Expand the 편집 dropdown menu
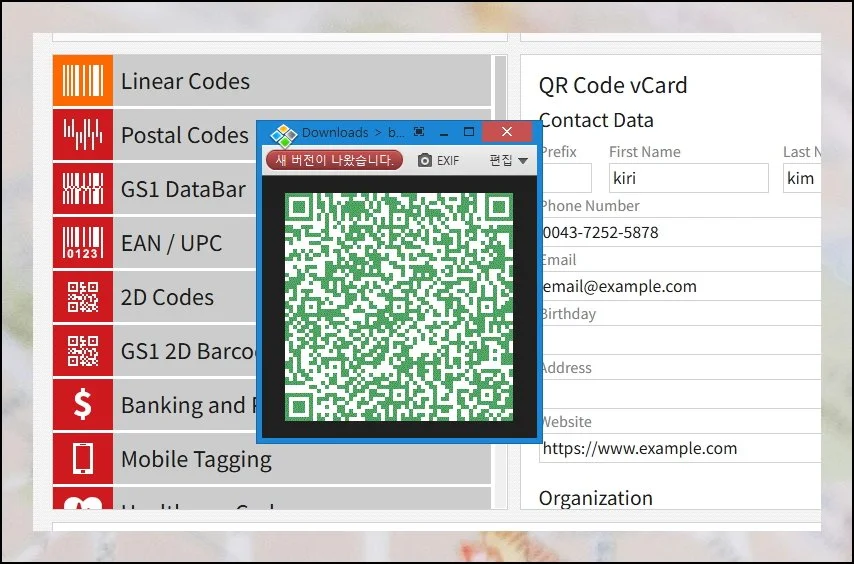Screen dimensions: 854x564 pos(508,160)
